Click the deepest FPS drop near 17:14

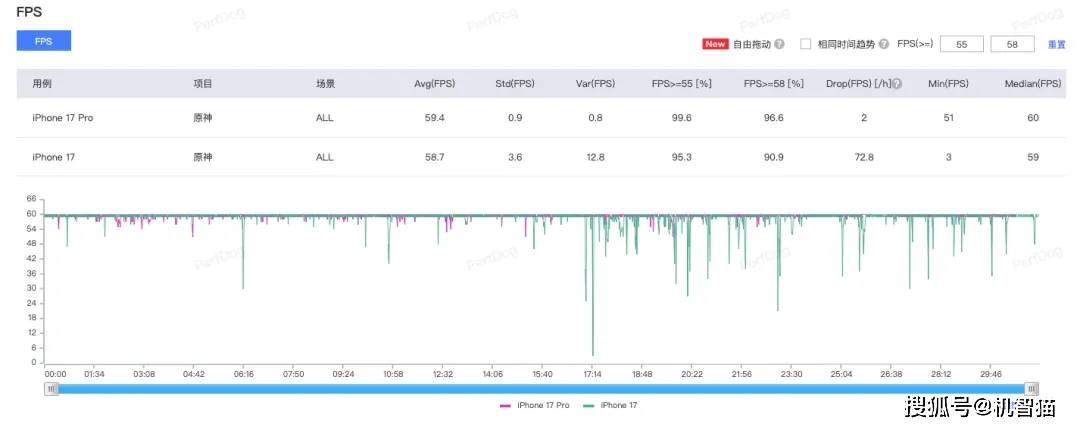[x=593, y=353]
